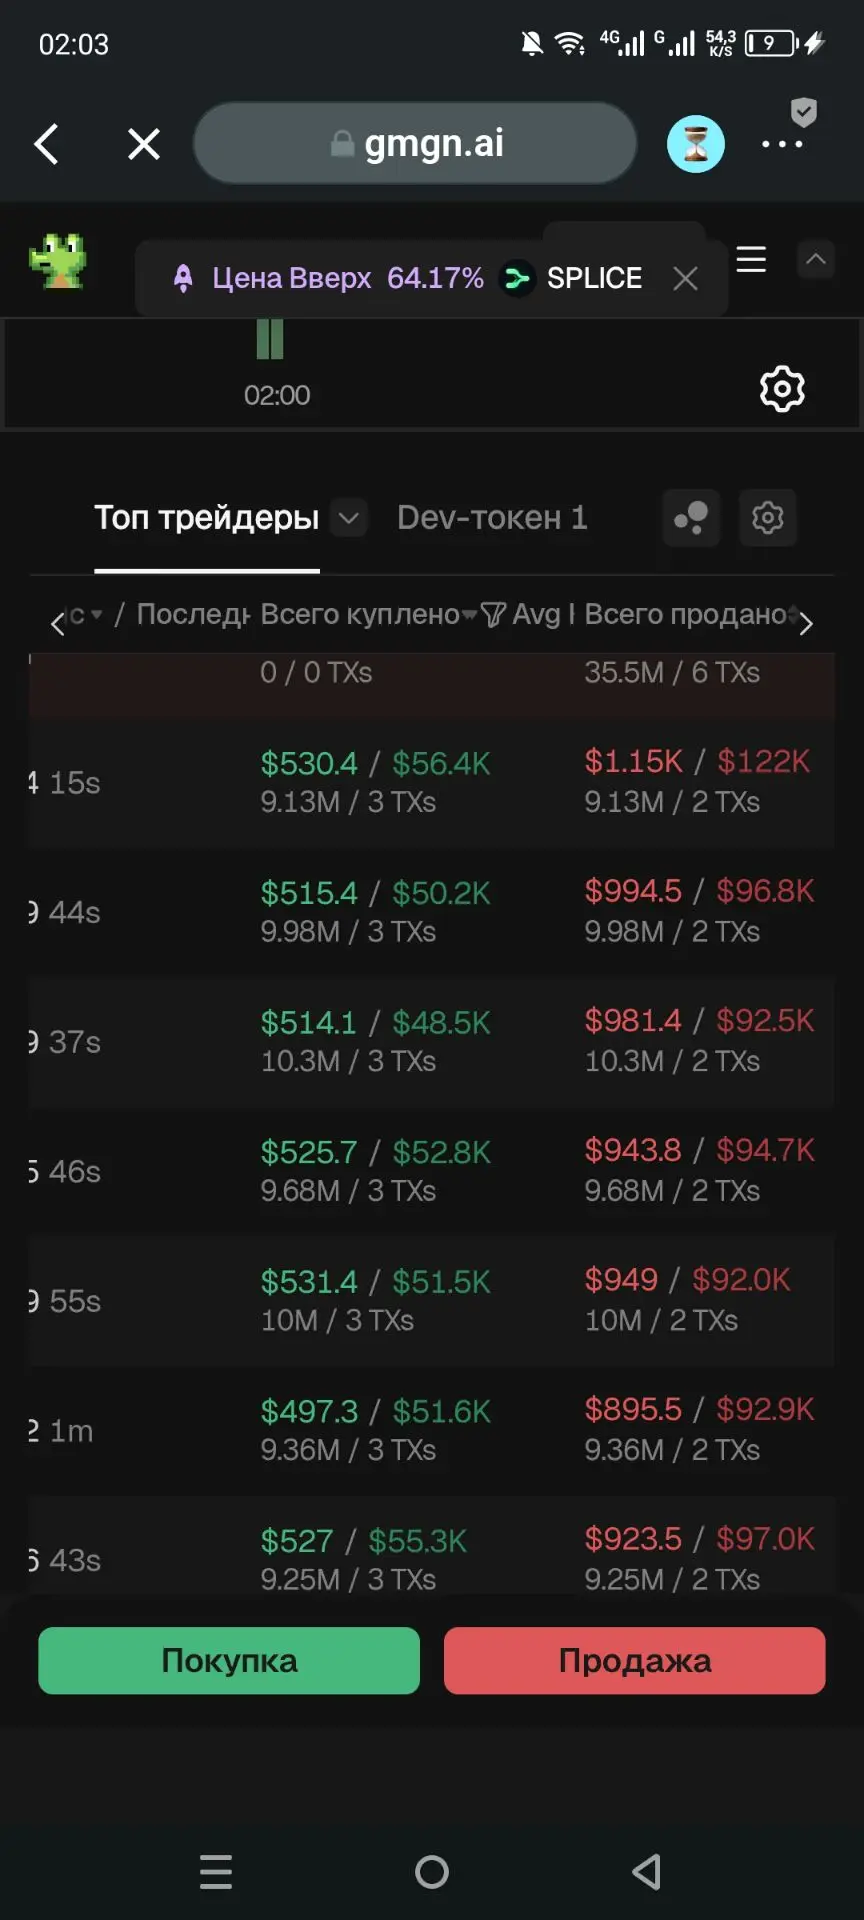Tap the Продажа sell button

pos(635,1661)
